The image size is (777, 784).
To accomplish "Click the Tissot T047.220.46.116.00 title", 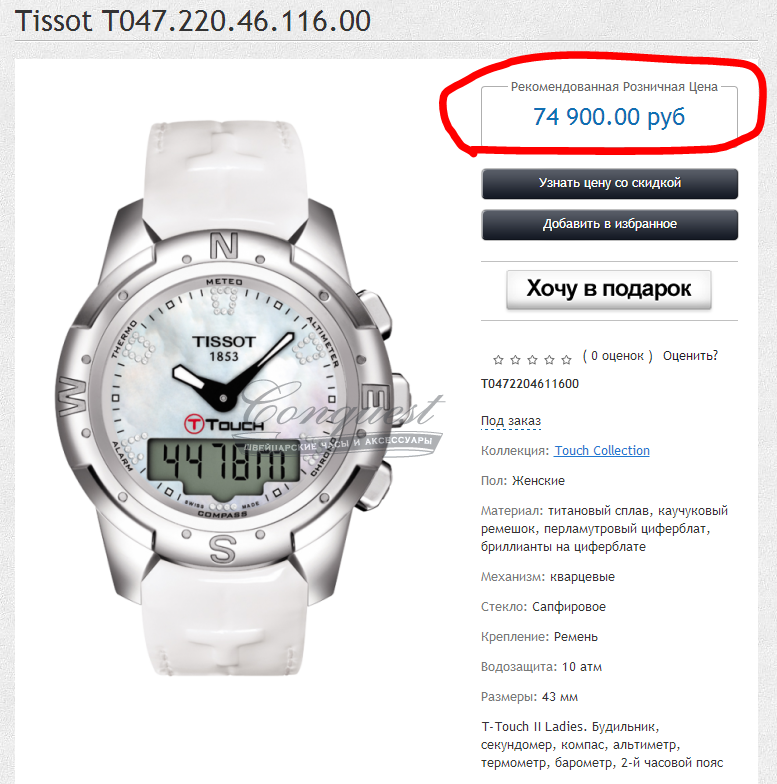I will [193, 21].
